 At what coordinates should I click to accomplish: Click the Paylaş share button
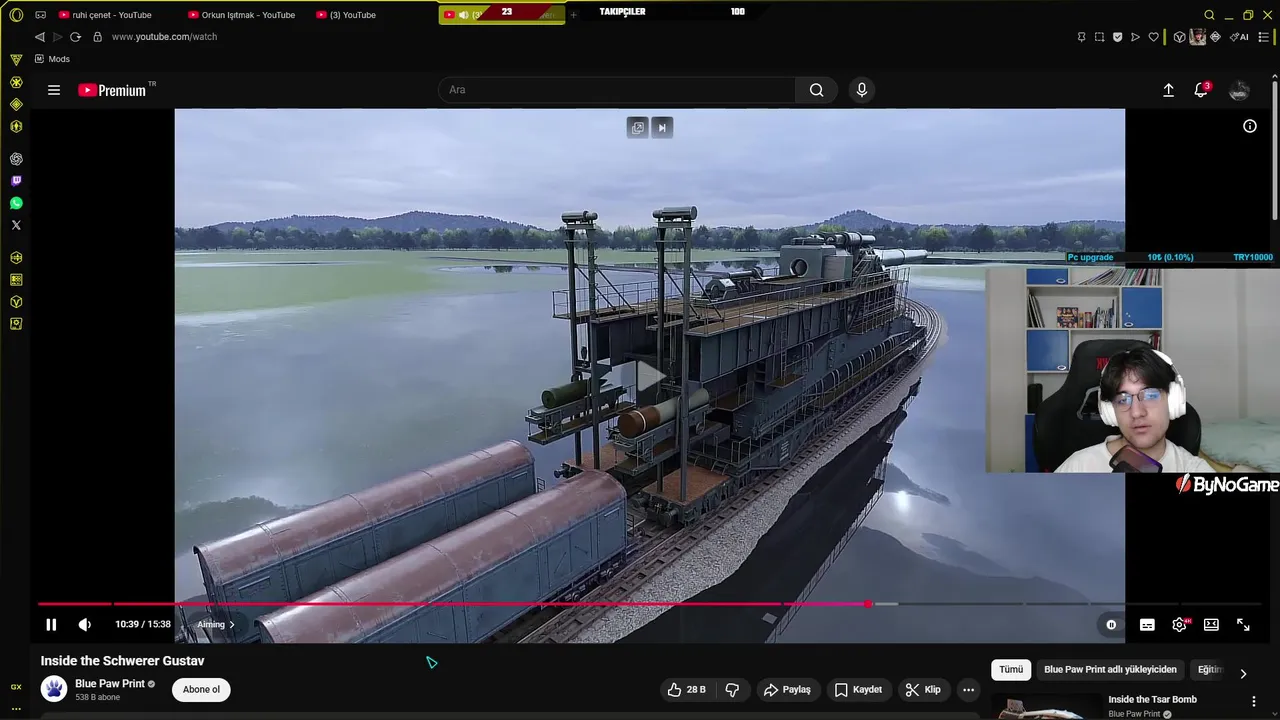click(787, 689)
